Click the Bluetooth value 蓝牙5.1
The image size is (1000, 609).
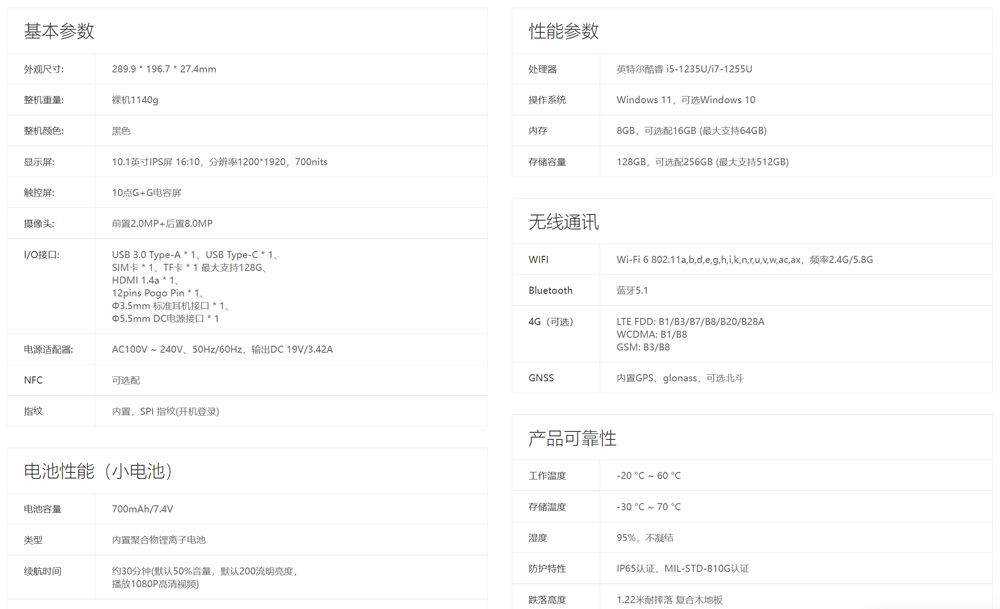pos(632,291)
